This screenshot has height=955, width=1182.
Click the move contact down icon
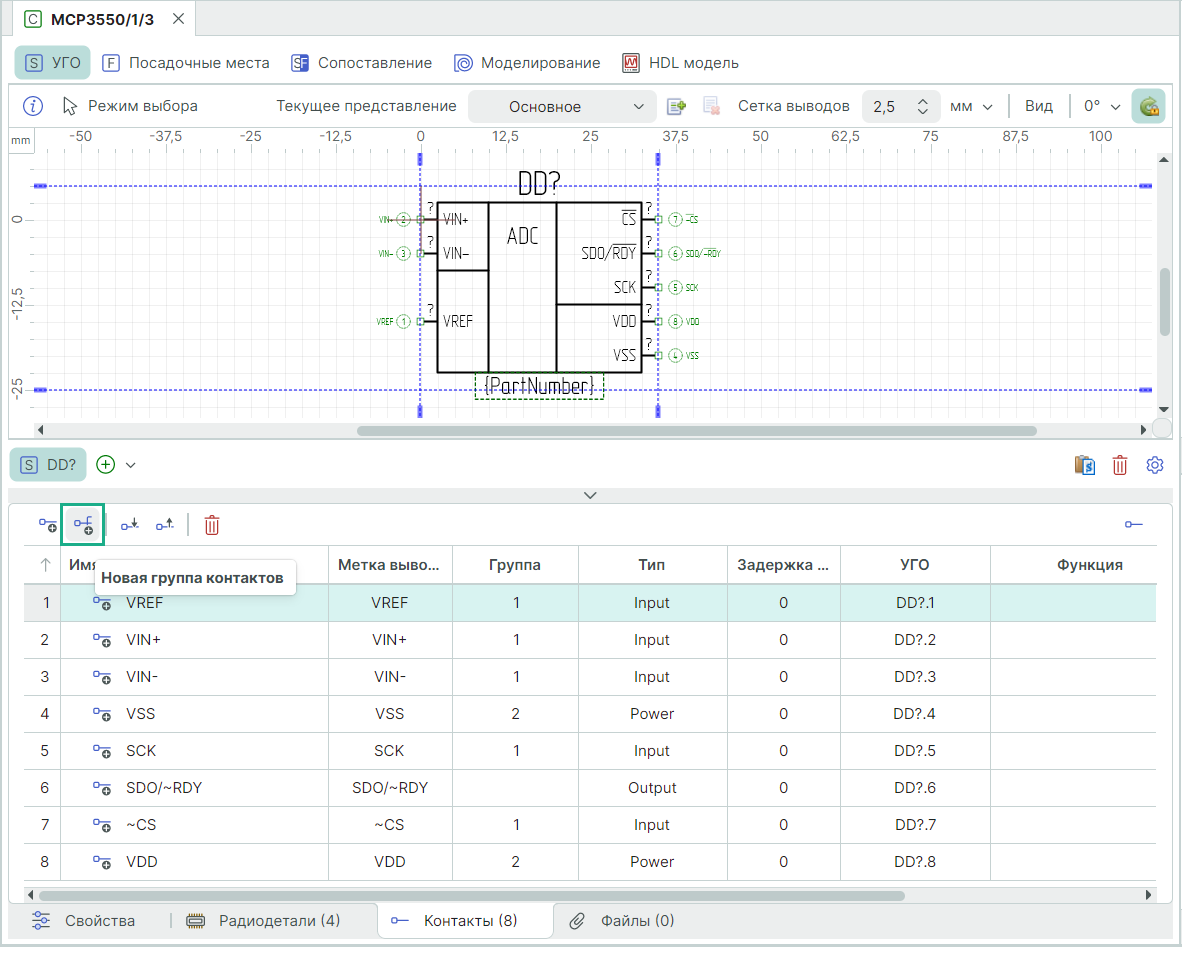[x=129, y=524]
